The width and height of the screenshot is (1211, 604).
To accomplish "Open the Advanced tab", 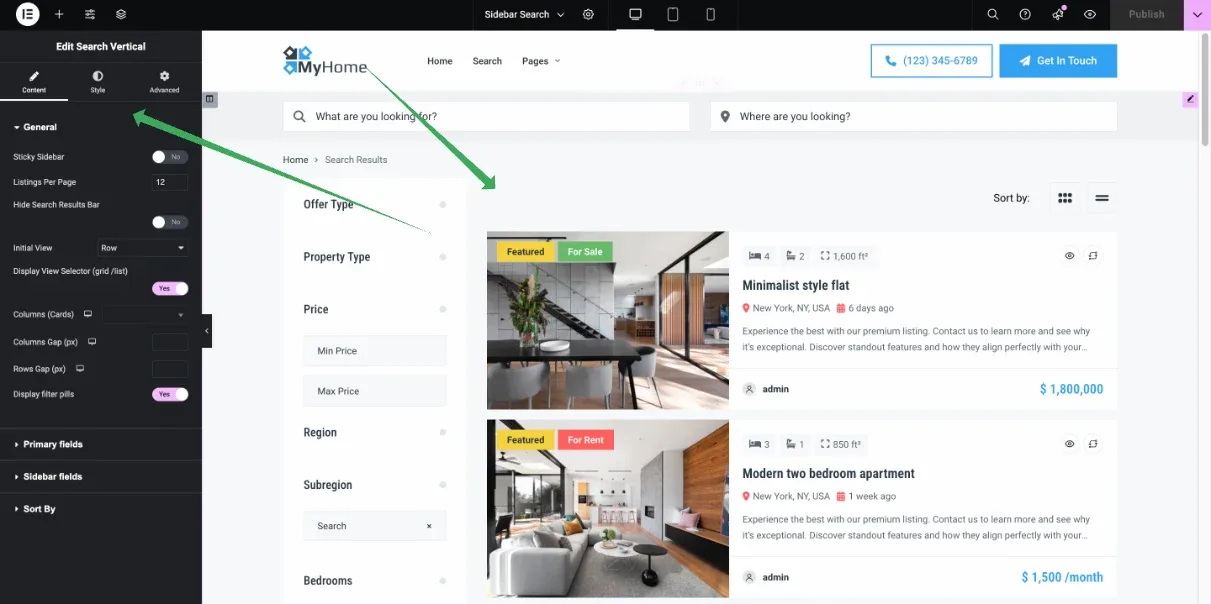I will (x=164, y=82).
